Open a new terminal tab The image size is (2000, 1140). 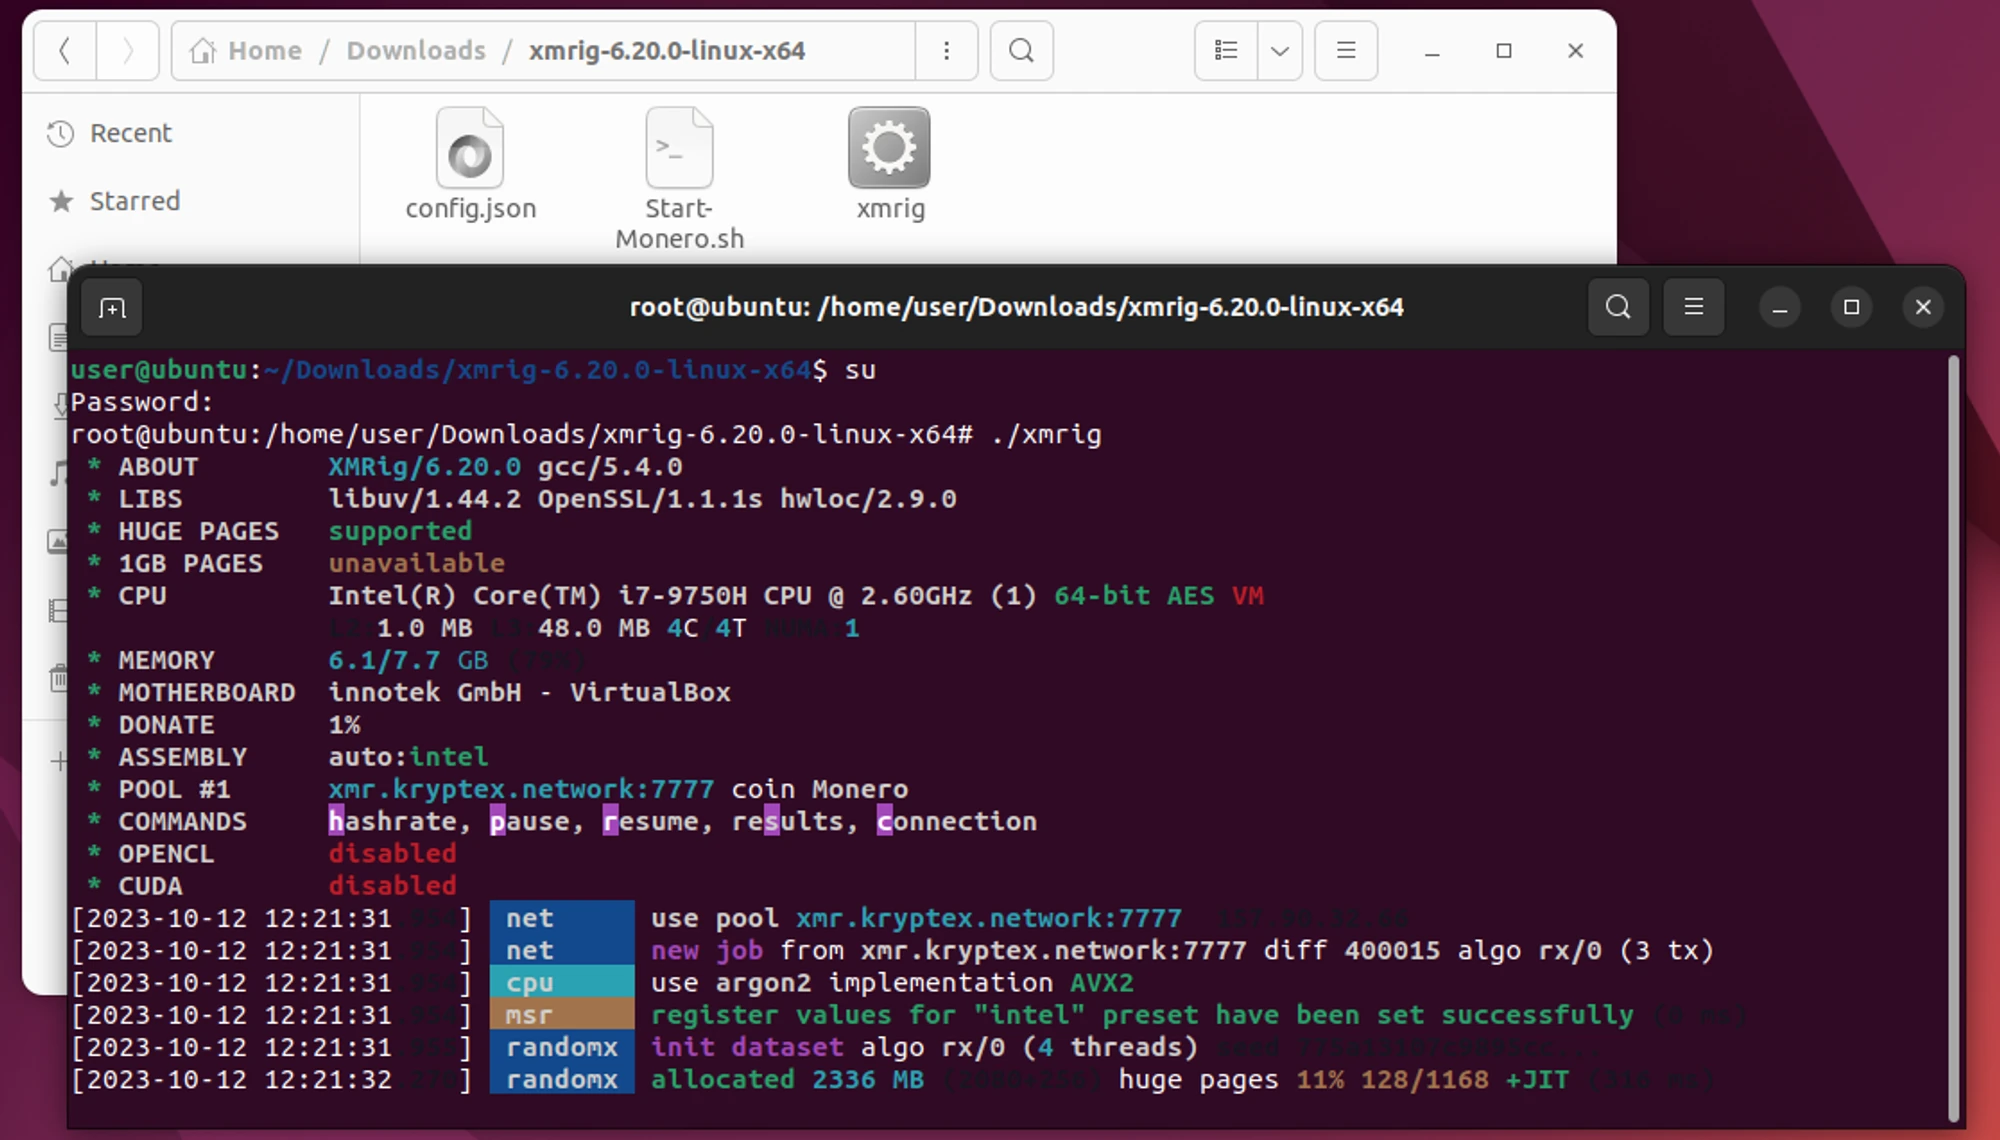(x=112, y=308)
